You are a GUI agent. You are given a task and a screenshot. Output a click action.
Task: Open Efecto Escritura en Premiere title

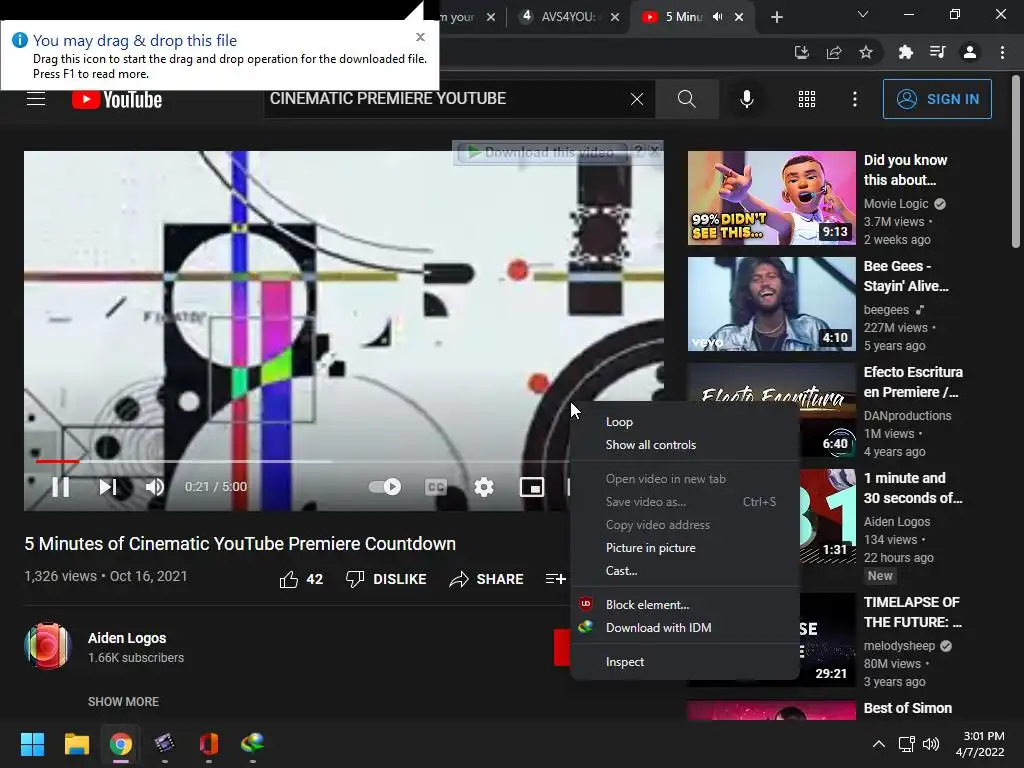(x=913, y=382)
